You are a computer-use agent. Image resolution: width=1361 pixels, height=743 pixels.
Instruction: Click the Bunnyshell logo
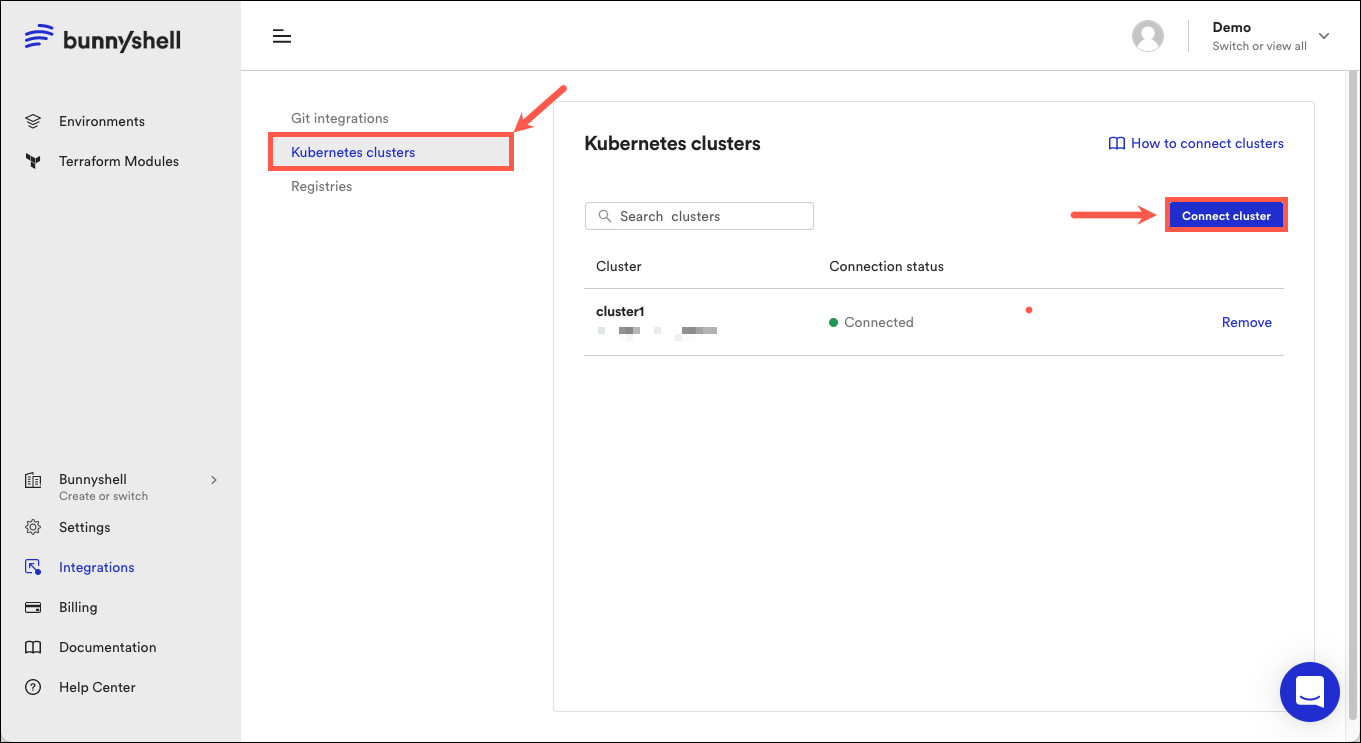click(103, 39)
